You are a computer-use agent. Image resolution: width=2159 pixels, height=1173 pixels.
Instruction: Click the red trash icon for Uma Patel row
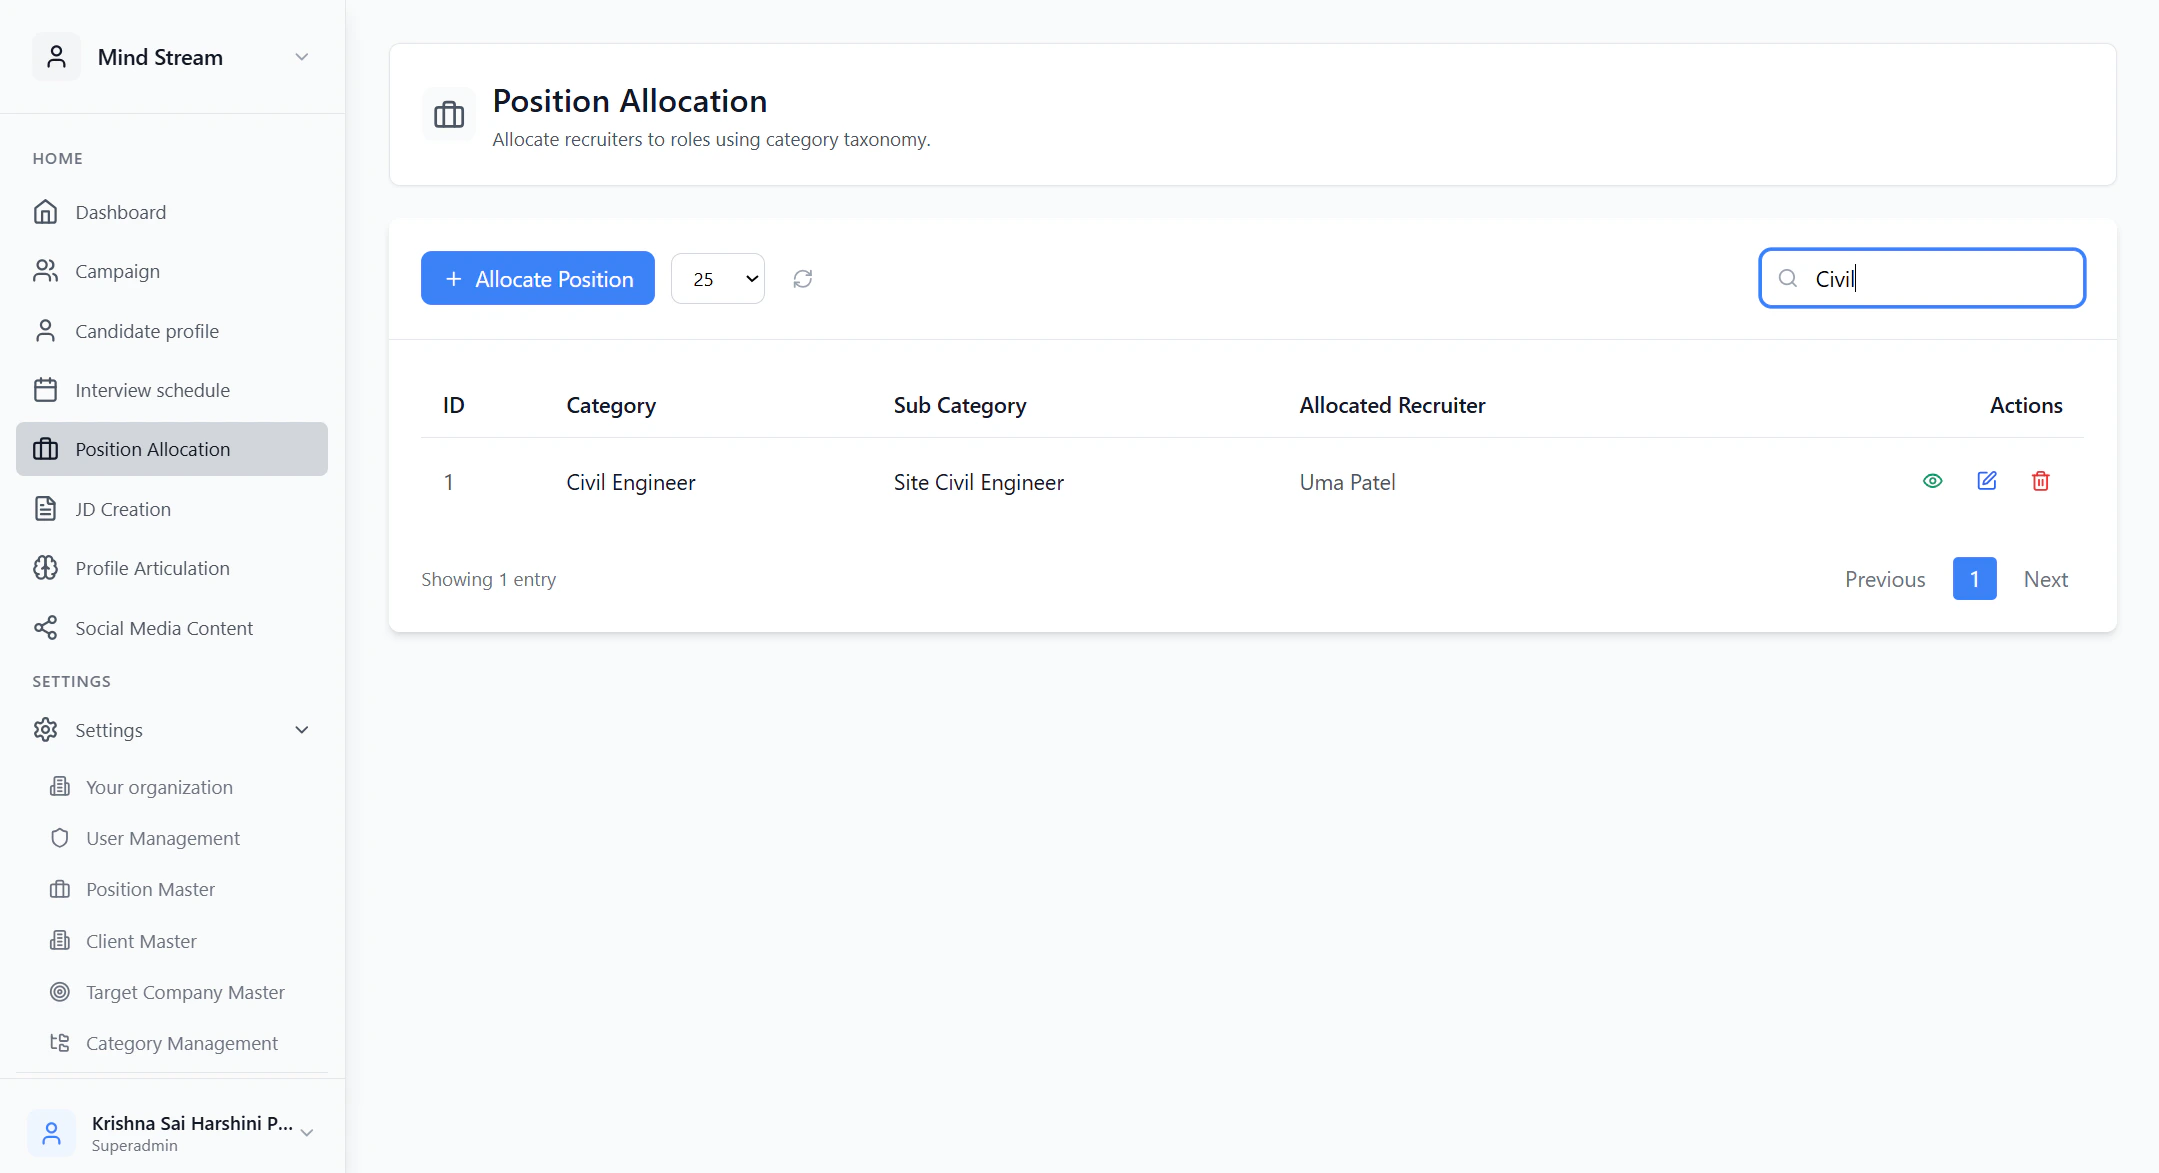tap(2041, 481)
